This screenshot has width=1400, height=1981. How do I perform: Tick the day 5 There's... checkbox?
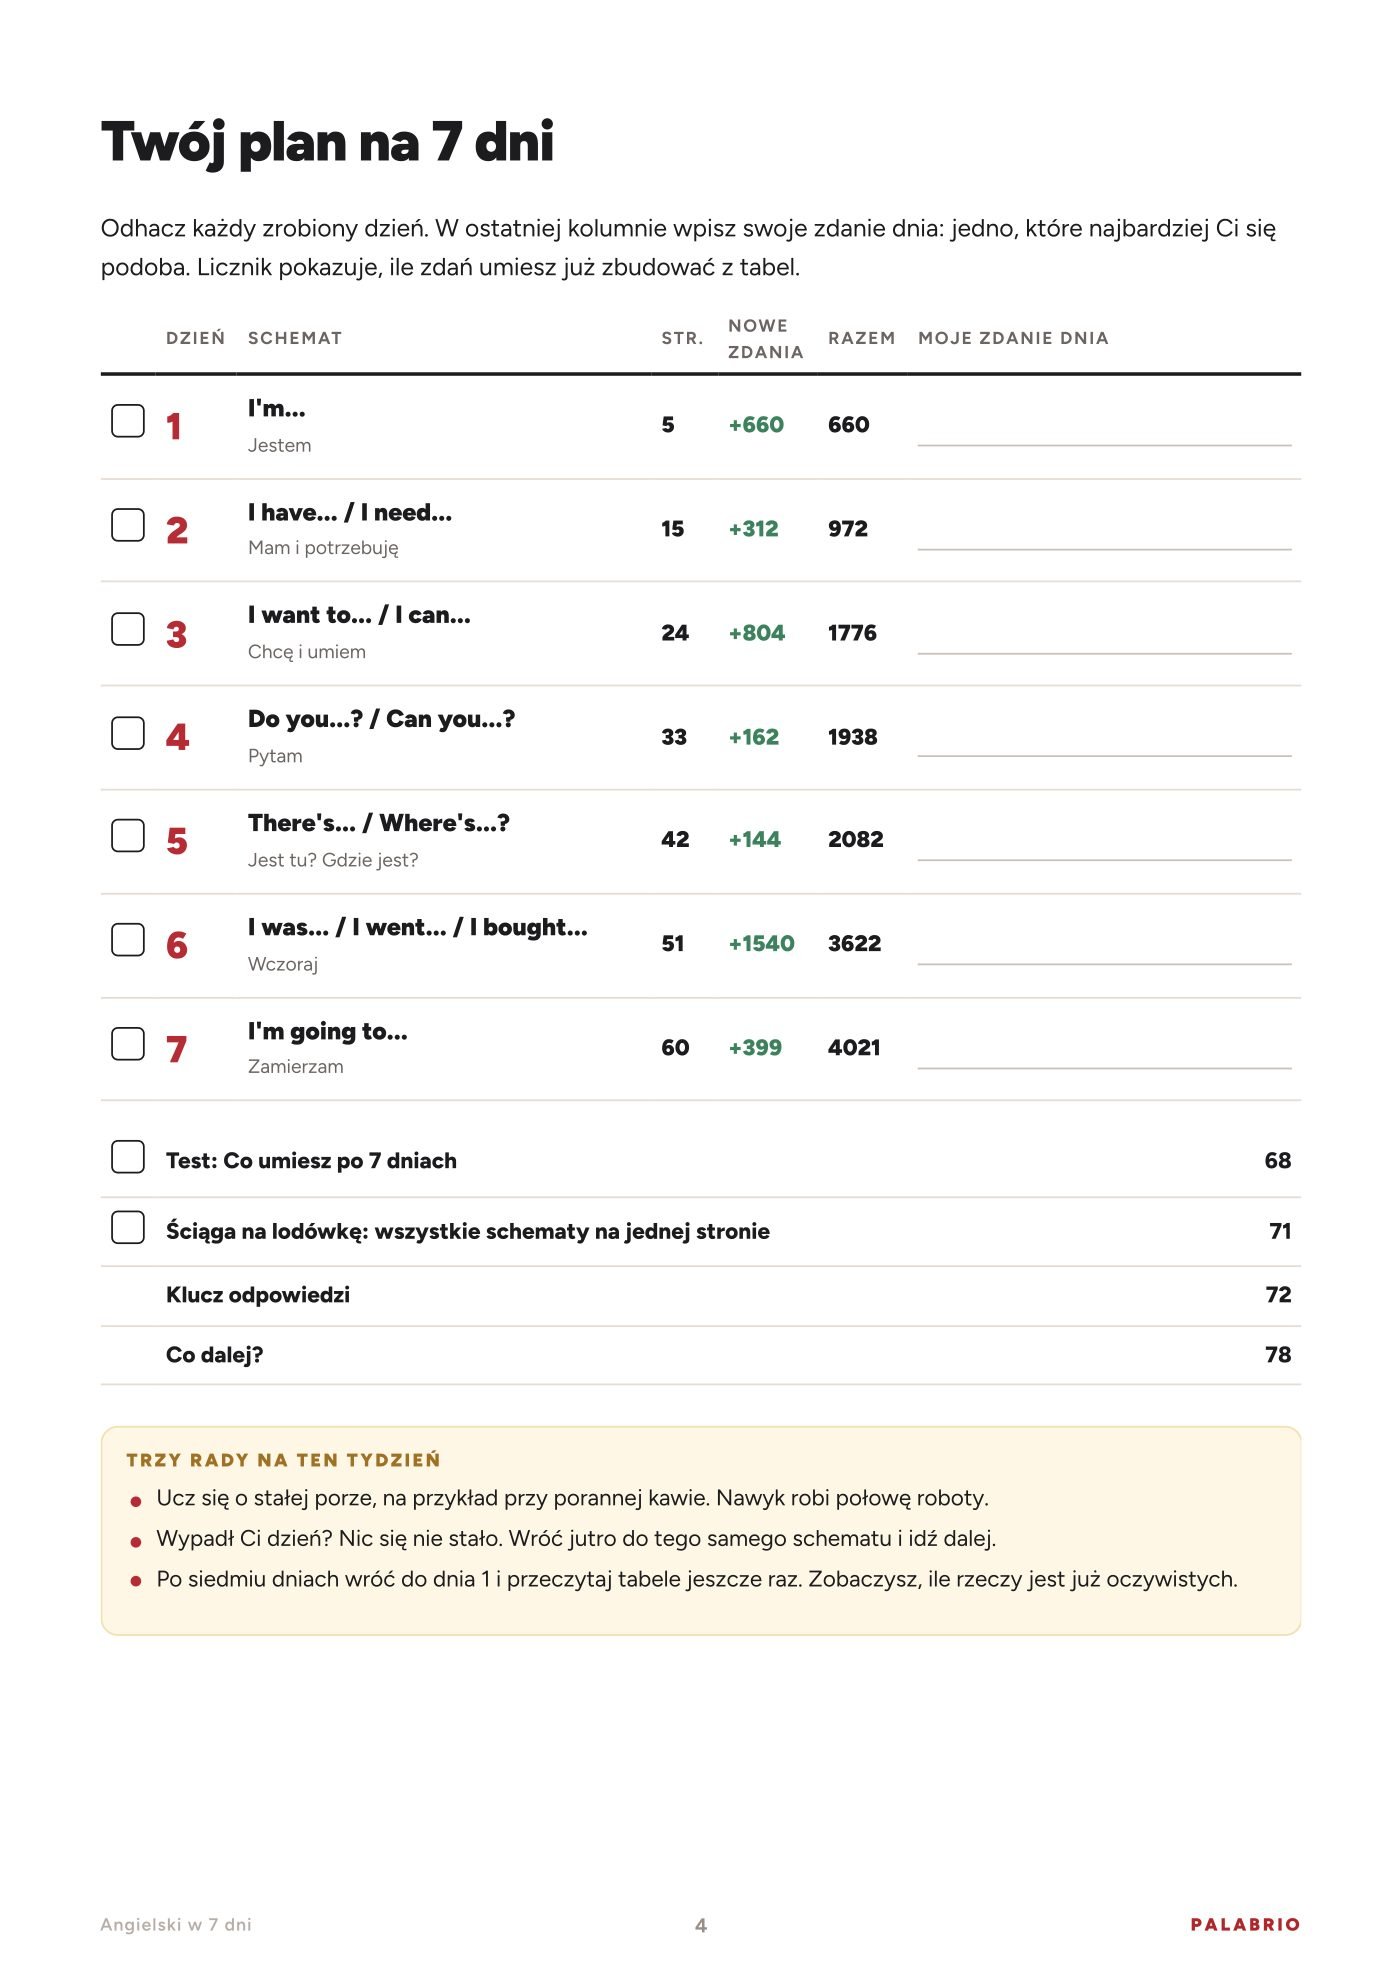(128, 836)
